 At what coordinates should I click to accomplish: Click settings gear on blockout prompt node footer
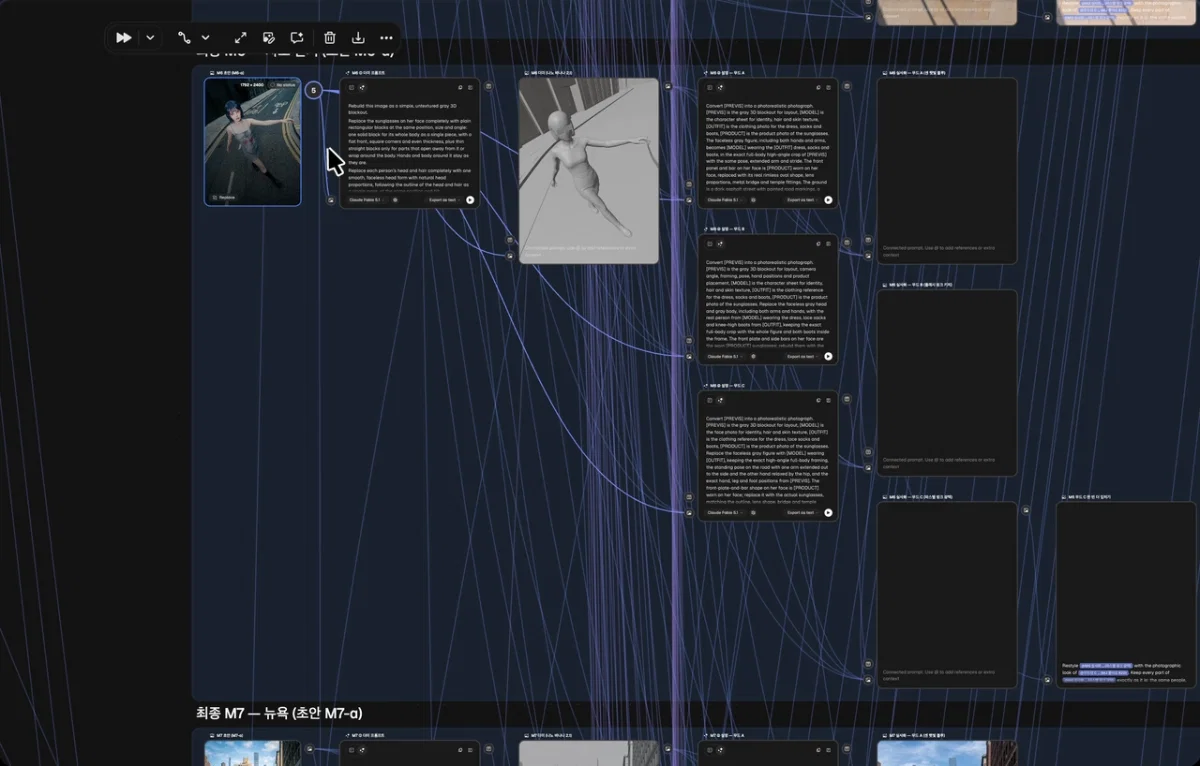[x=395, y=200]
